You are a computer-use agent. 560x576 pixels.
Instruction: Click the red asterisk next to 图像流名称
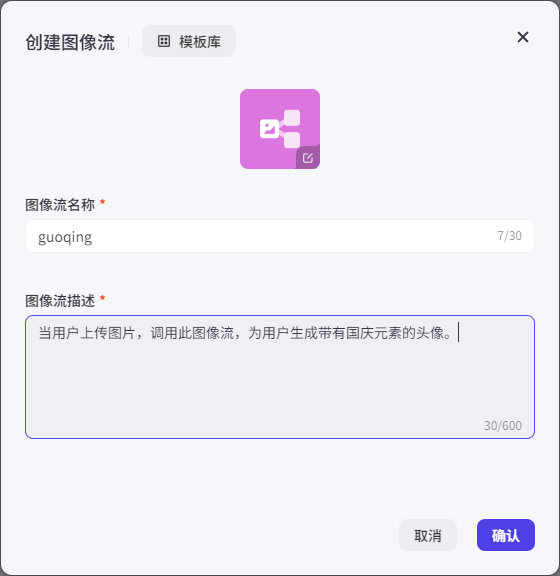click(103, 202)
